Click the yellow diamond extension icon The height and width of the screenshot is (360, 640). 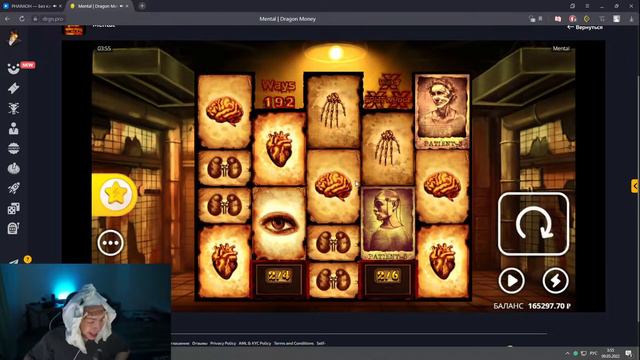click(587, 19)
